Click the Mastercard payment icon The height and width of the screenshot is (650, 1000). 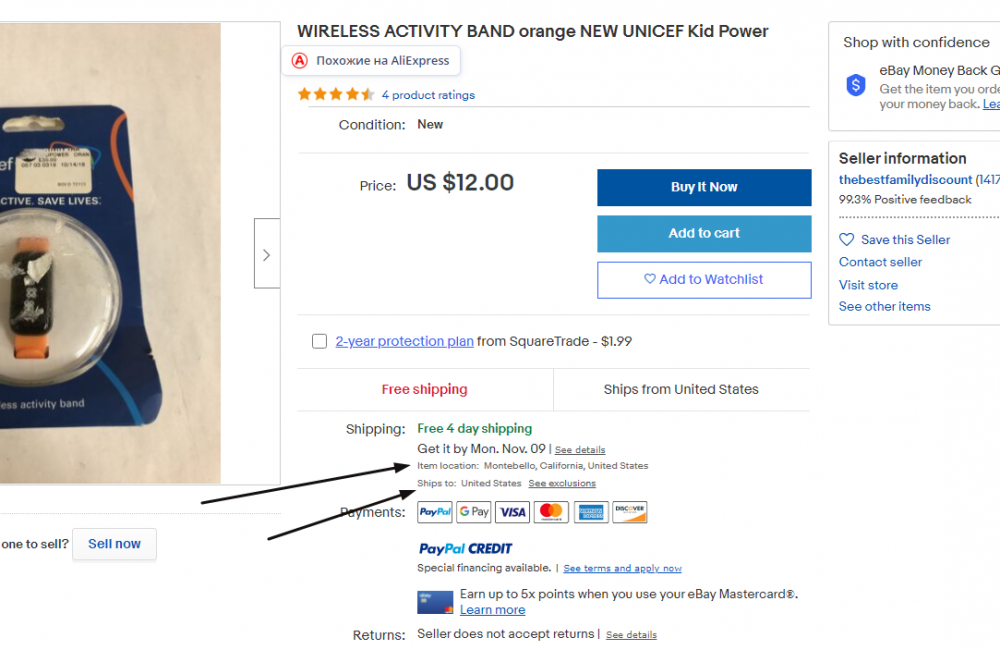pyautogui.click(x=551, y=511)
